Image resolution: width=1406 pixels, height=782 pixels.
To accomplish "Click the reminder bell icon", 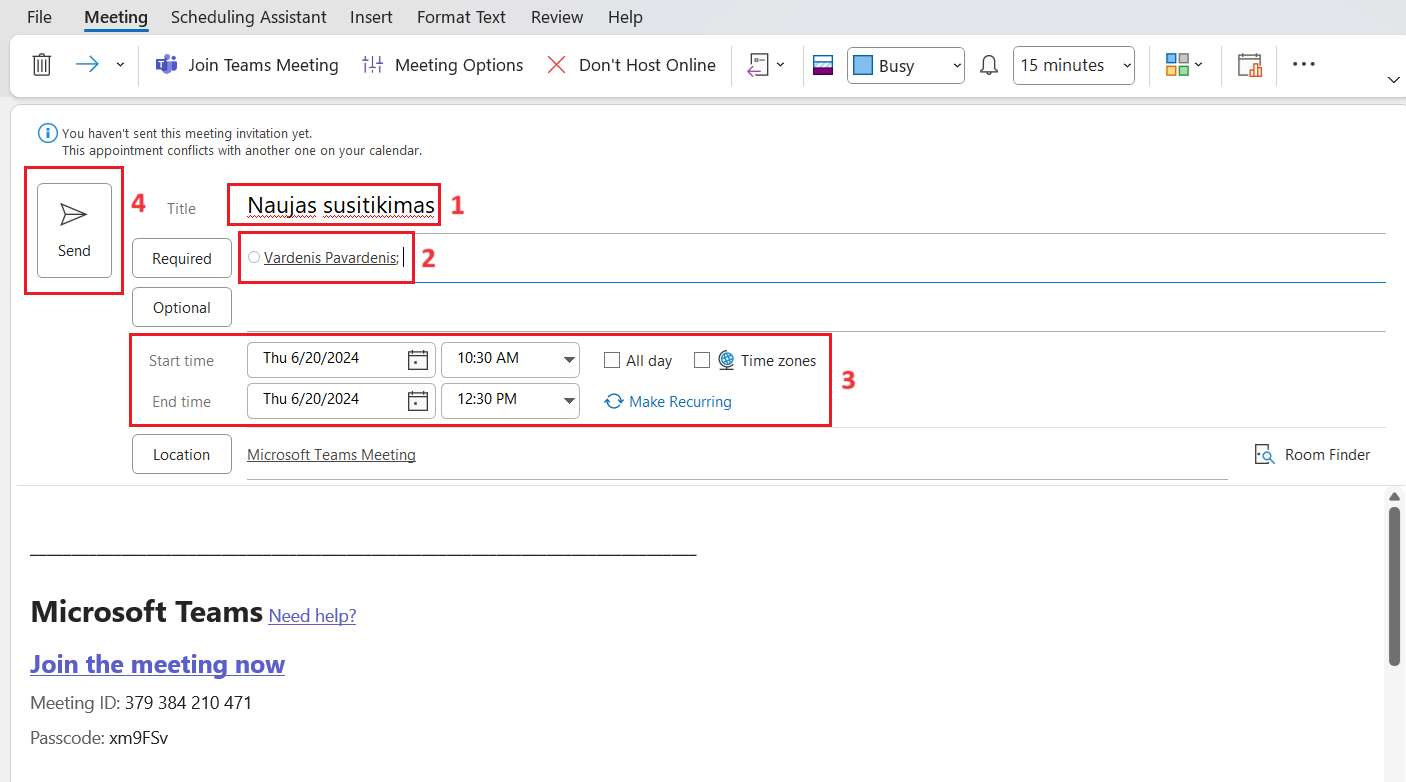I will pyautogui.click(x=989, y=65).
